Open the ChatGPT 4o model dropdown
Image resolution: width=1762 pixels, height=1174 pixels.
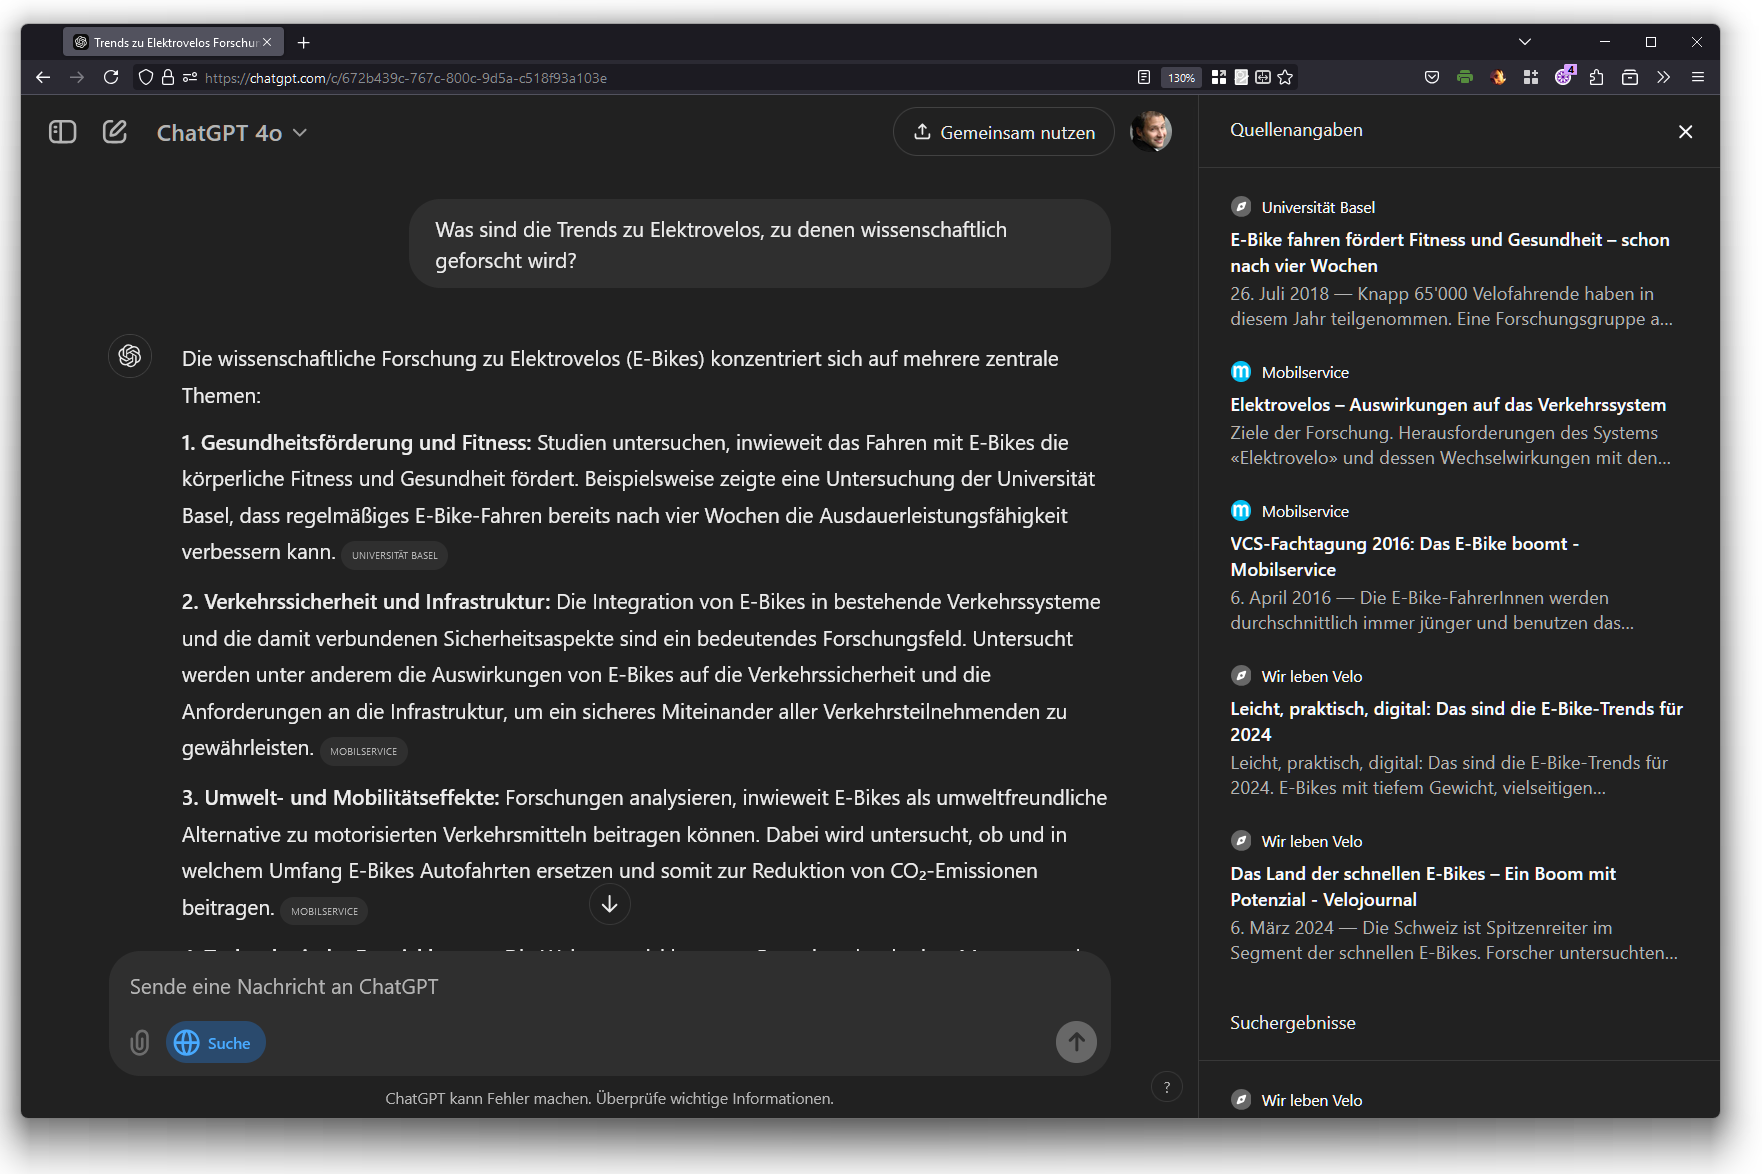232,133
